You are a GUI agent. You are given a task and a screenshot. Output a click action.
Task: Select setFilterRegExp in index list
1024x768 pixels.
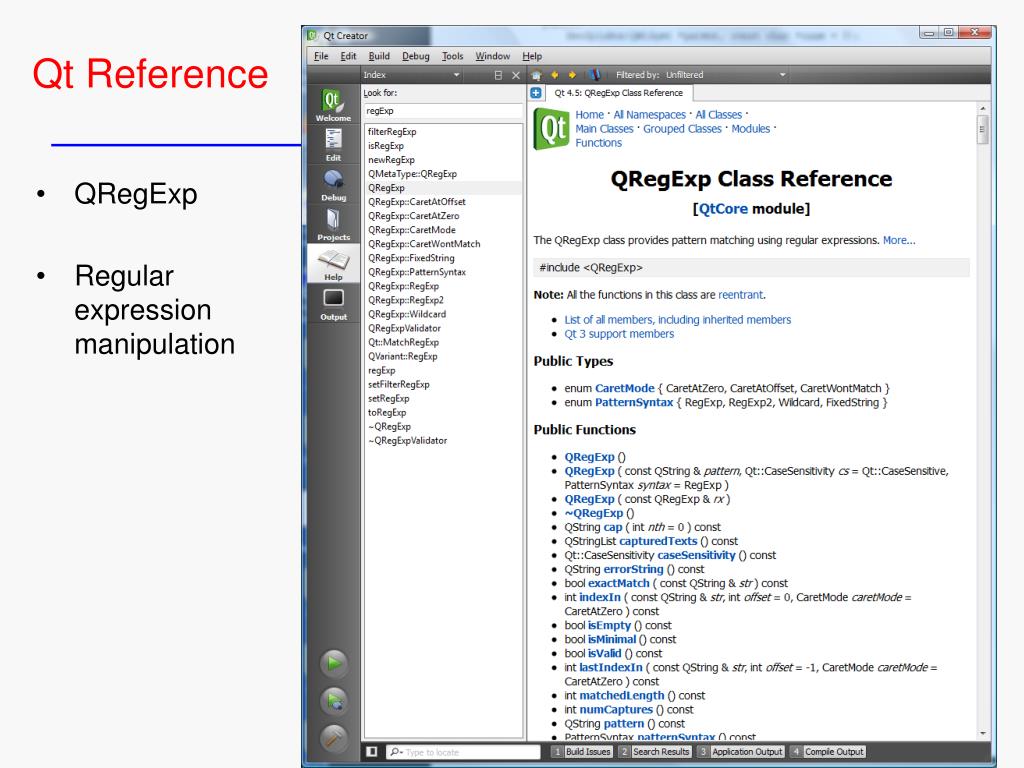(x=443, y=385)
